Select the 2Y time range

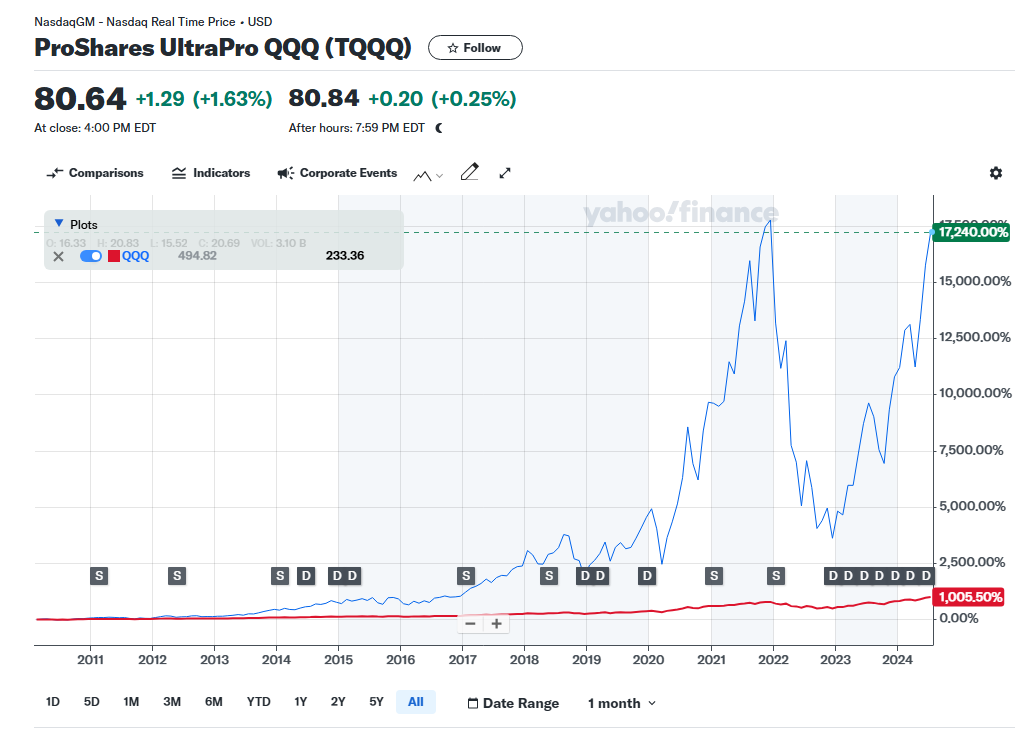tap(338, 702)
